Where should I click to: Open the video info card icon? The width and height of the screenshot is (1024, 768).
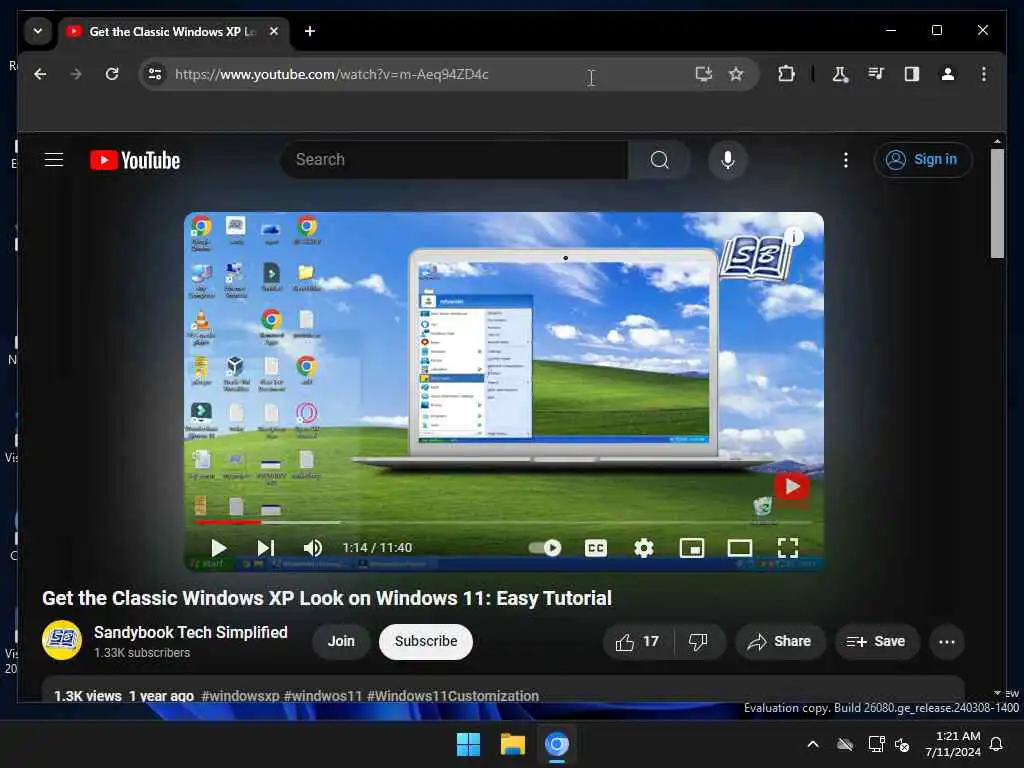pyautogui.click(x=793, y=236)
